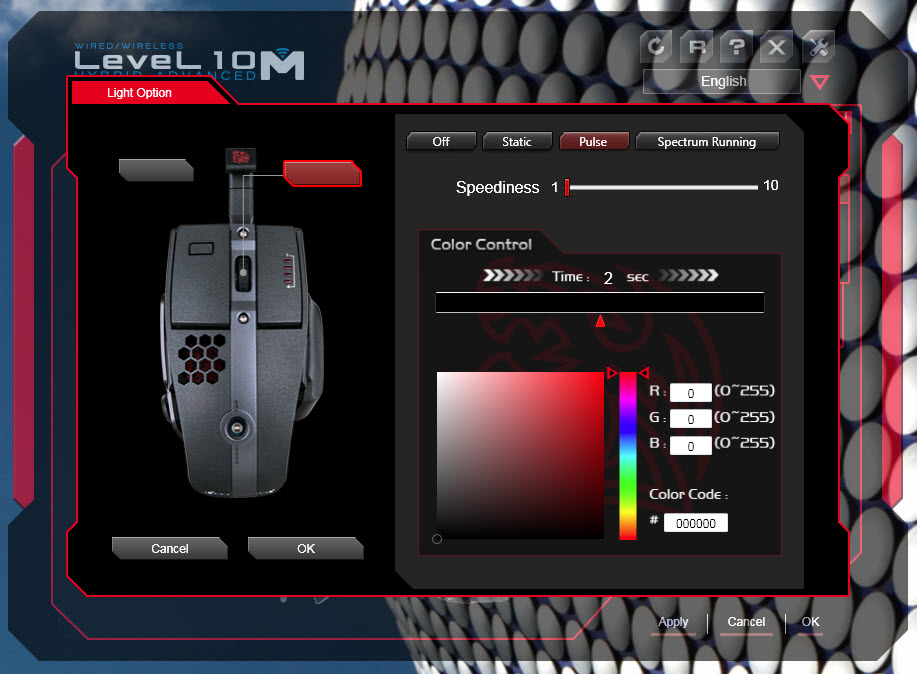Click the round adjustment screw on mouse
The image size is (917, 674).
point(236,428)
